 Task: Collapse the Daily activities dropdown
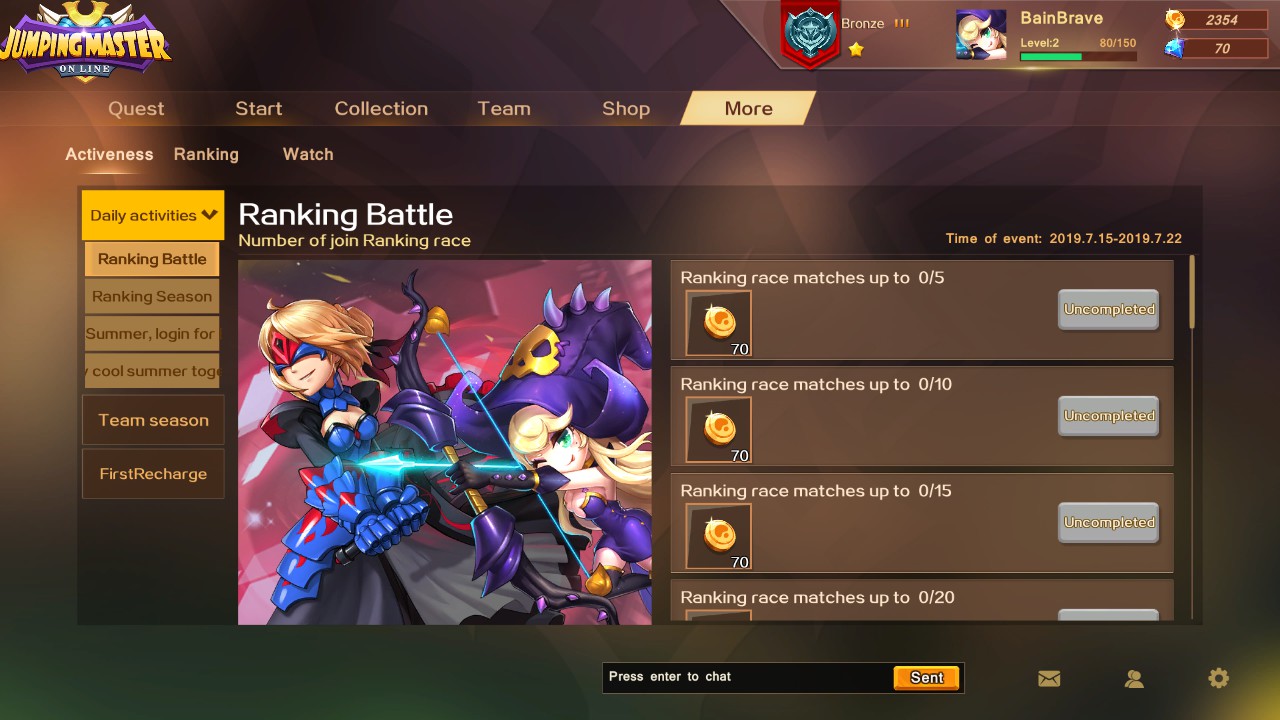(153, 215)
